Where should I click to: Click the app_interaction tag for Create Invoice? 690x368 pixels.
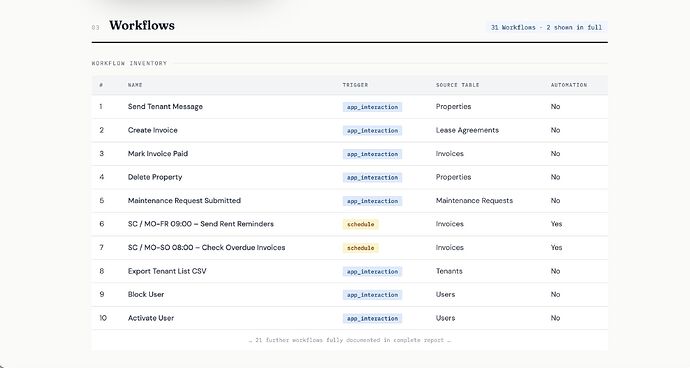point(372,131)
